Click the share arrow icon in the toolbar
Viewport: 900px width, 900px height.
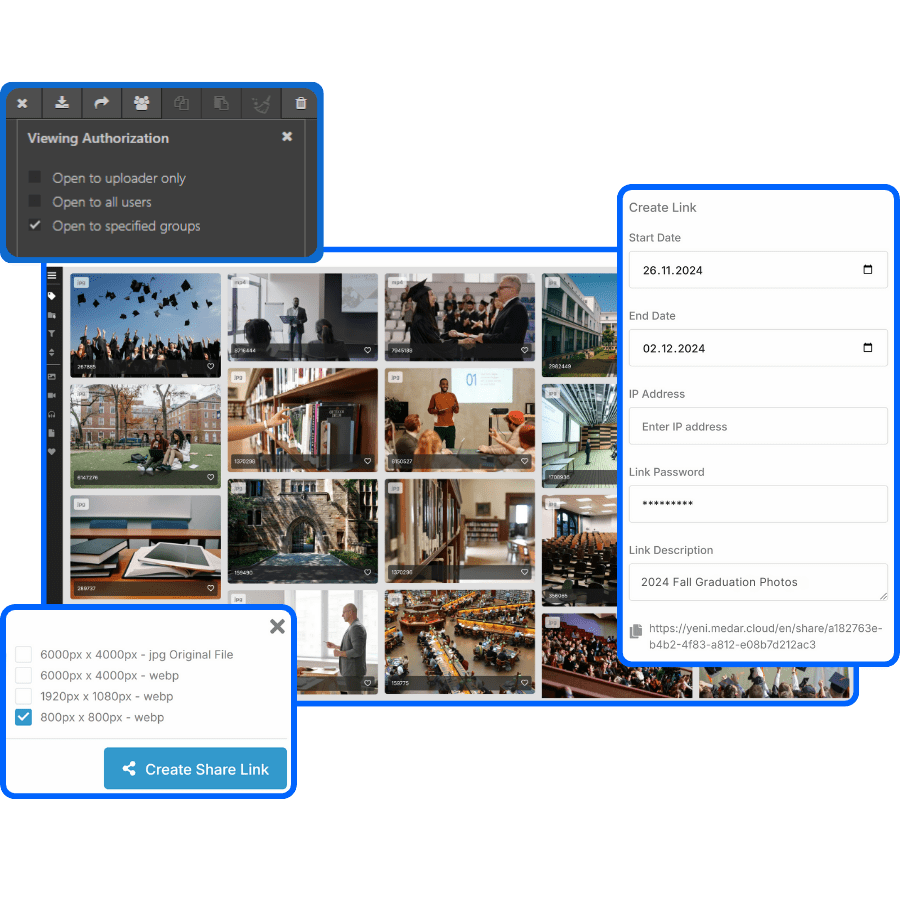click(x=101, y=103)
